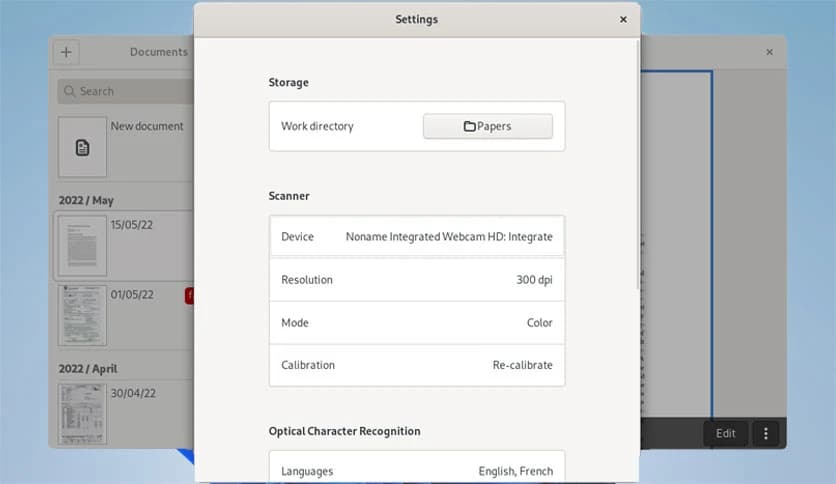Click the Work directory label
The image size is (836, 484).
tap(317, 126)
